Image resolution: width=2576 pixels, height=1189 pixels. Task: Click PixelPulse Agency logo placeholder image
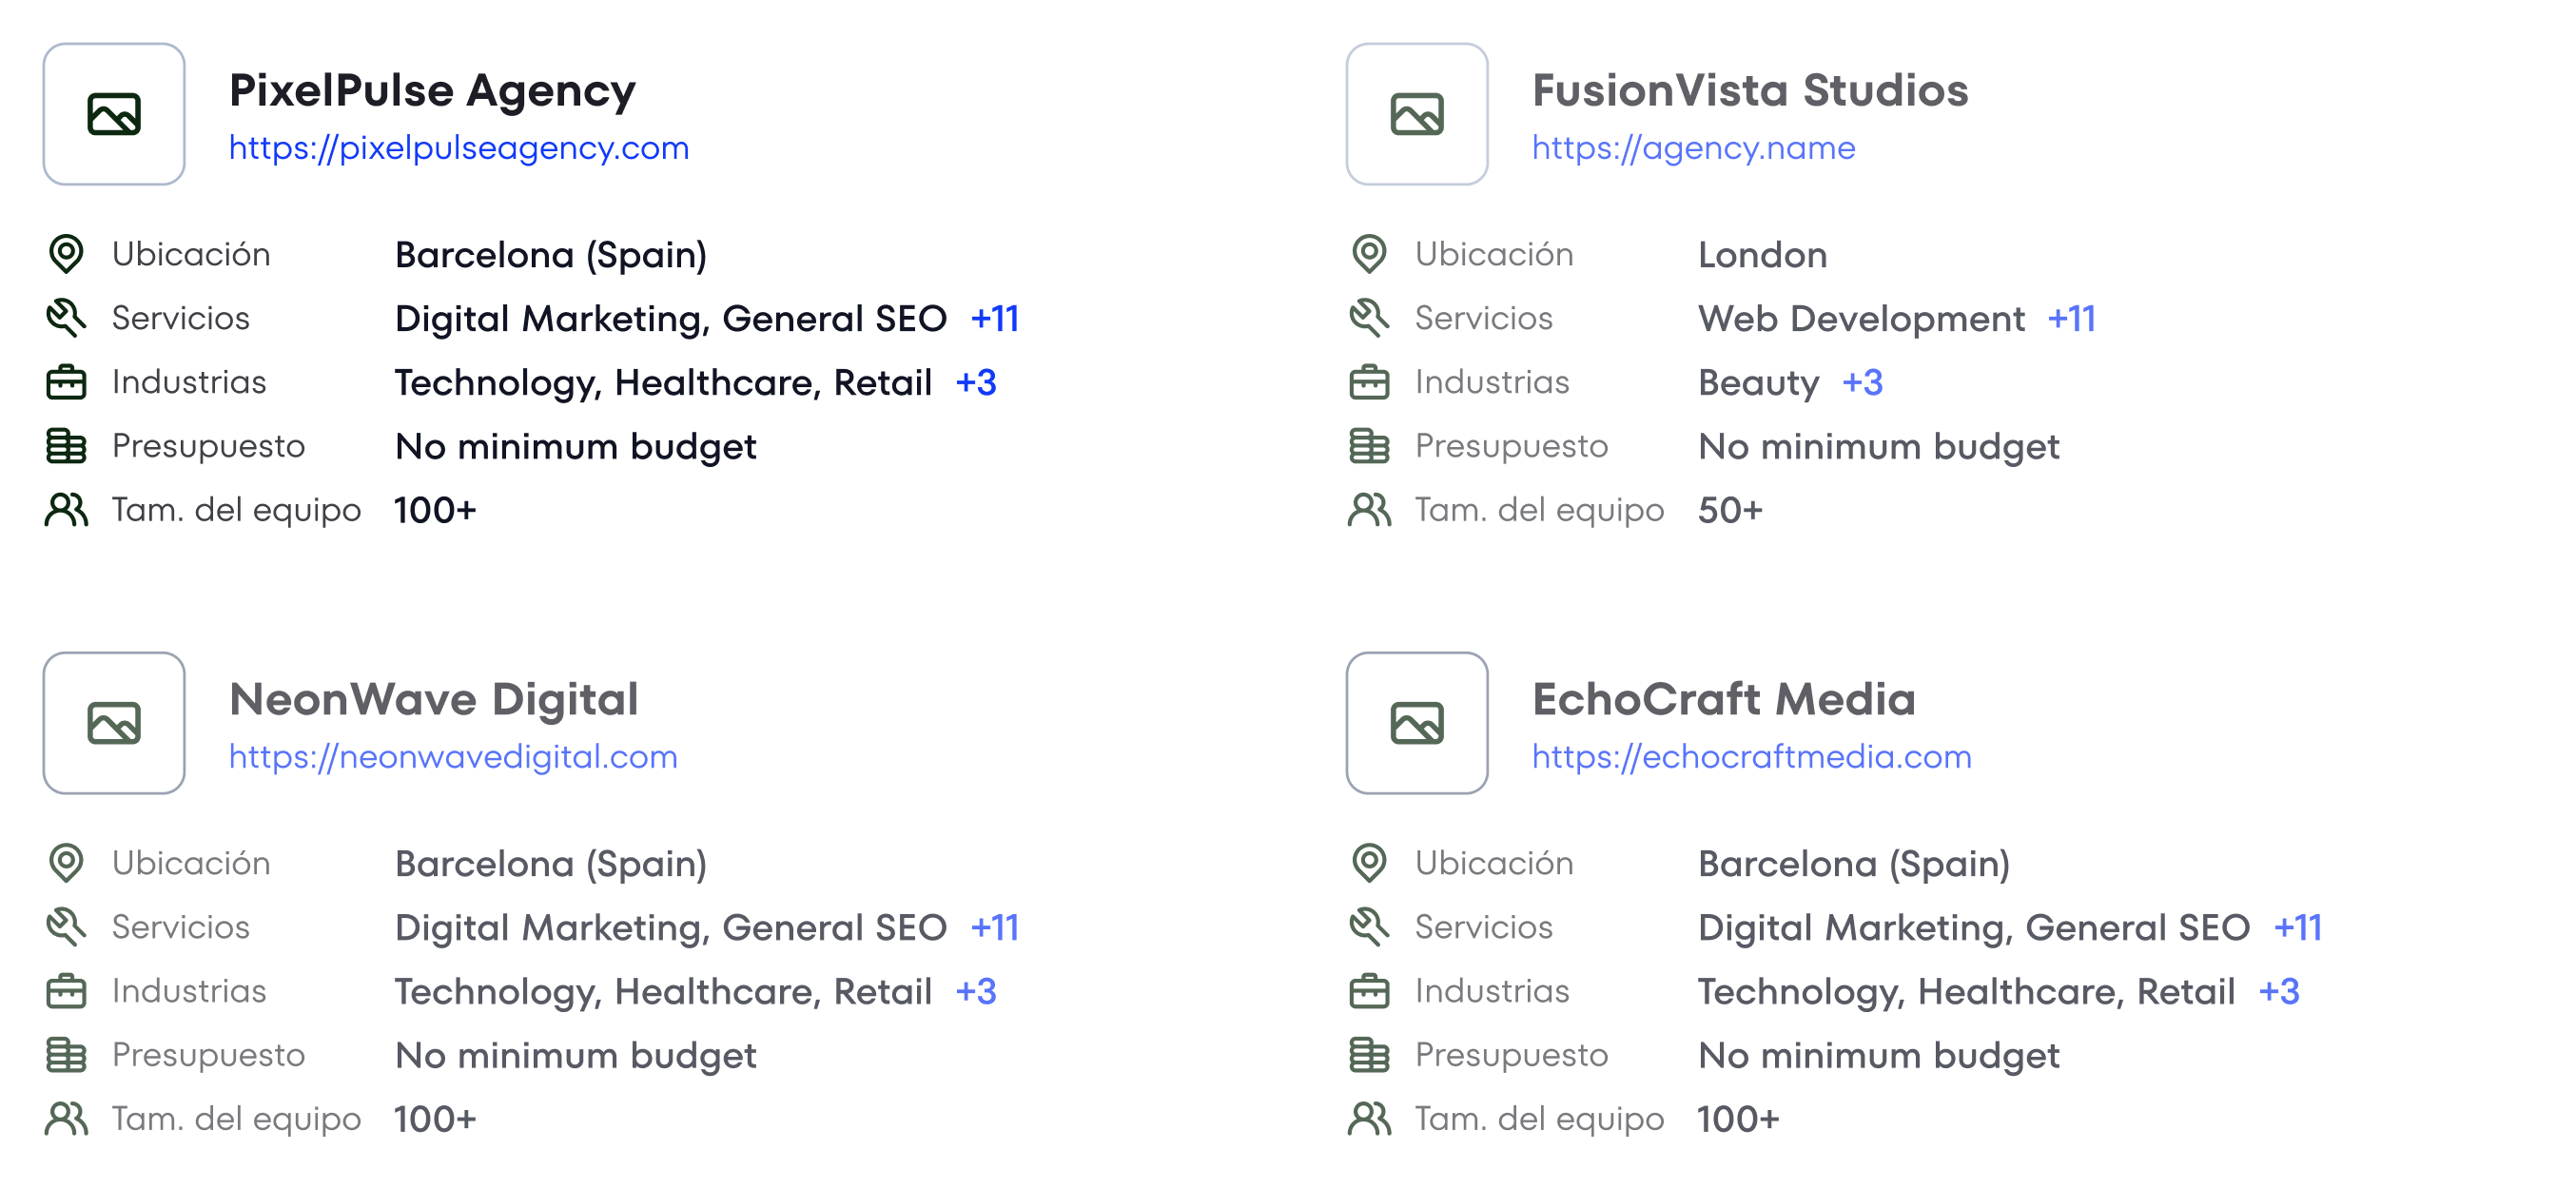[x=114, y=114]
